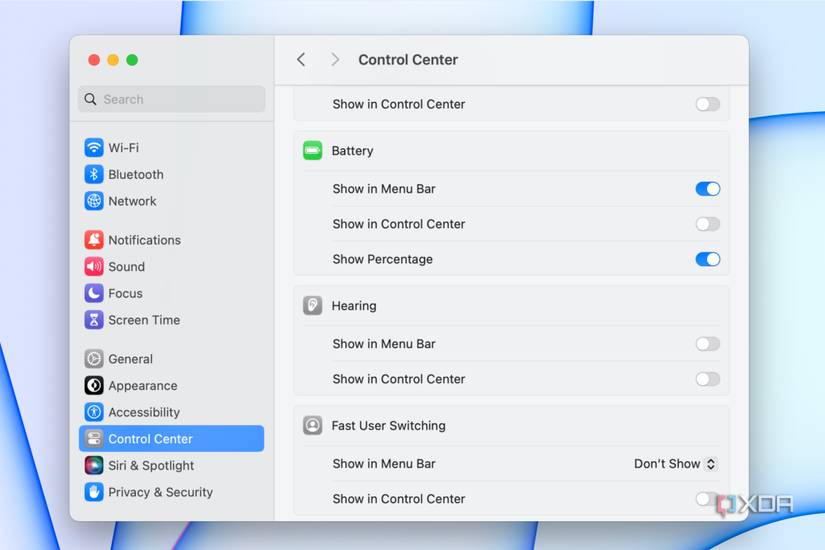Open Wi-Fi settings icon in sidebar
Viewport: 825px width, 550px height.
94,147
